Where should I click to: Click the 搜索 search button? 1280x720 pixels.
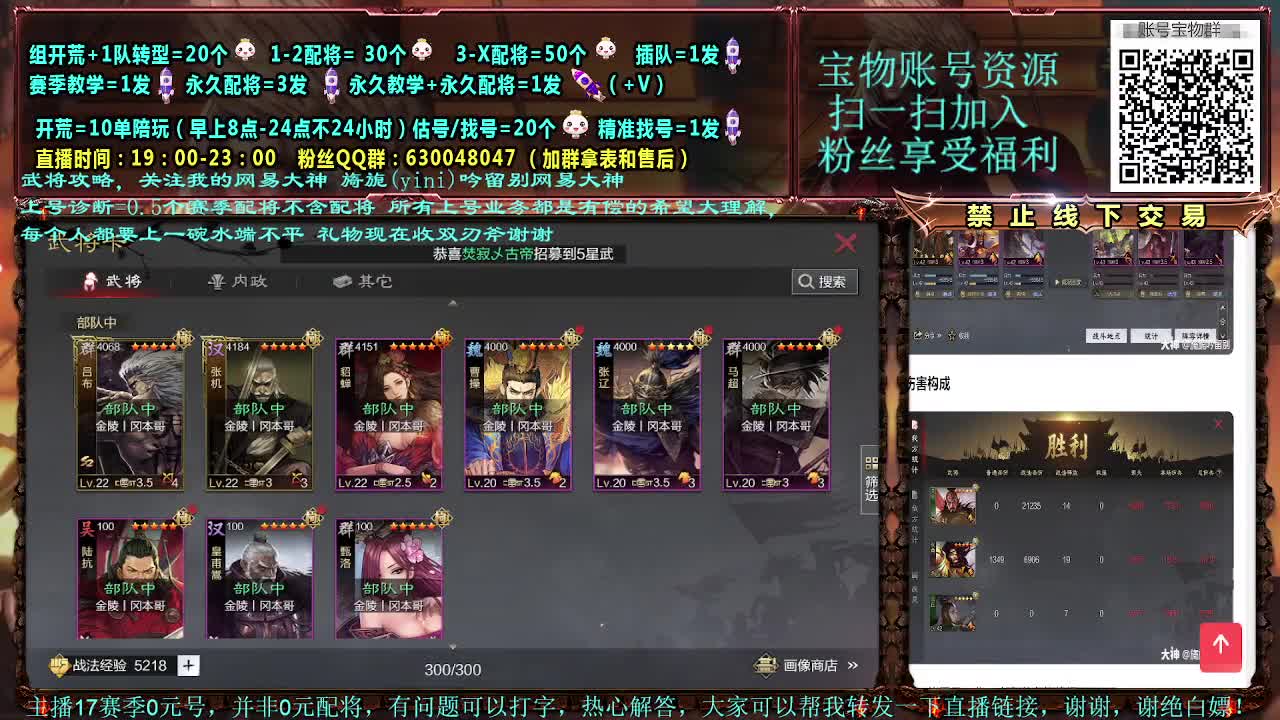point(824,282)
